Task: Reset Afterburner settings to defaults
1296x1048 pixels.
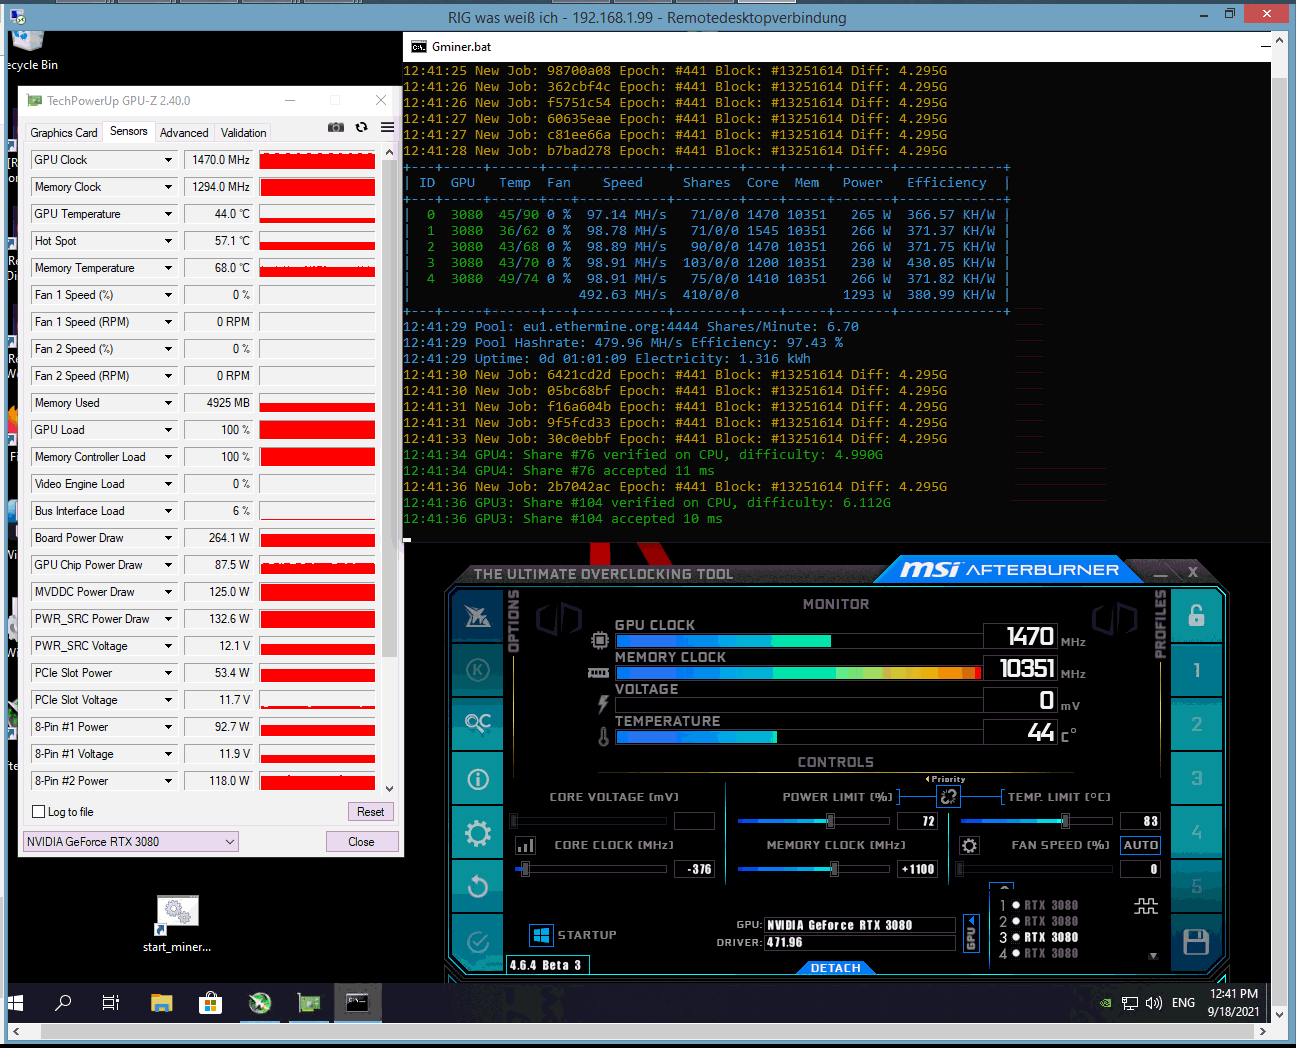Action: tap(478, 886)
